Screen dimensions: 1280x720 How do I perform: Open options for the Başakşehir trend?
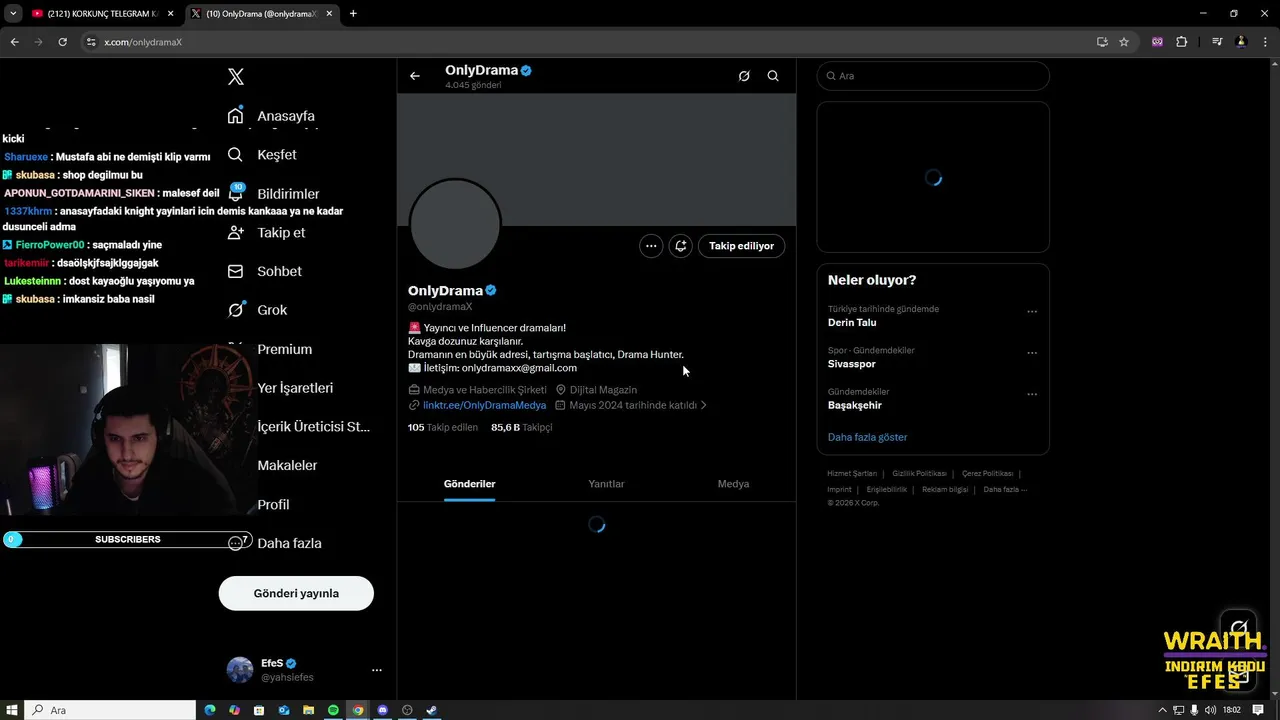coord(1032,394)
